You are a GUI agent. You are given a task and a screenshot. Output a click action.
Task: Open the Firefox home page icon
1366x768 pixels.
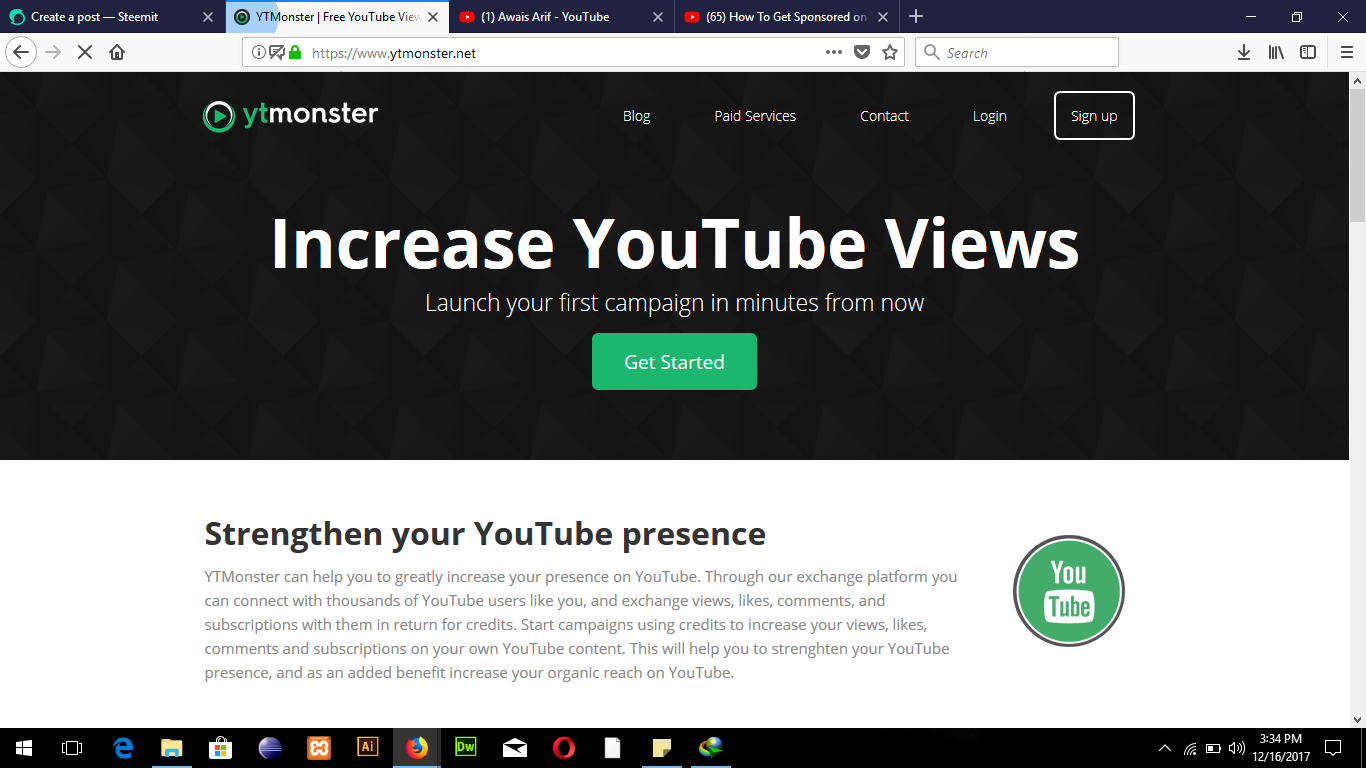(117, 52)
